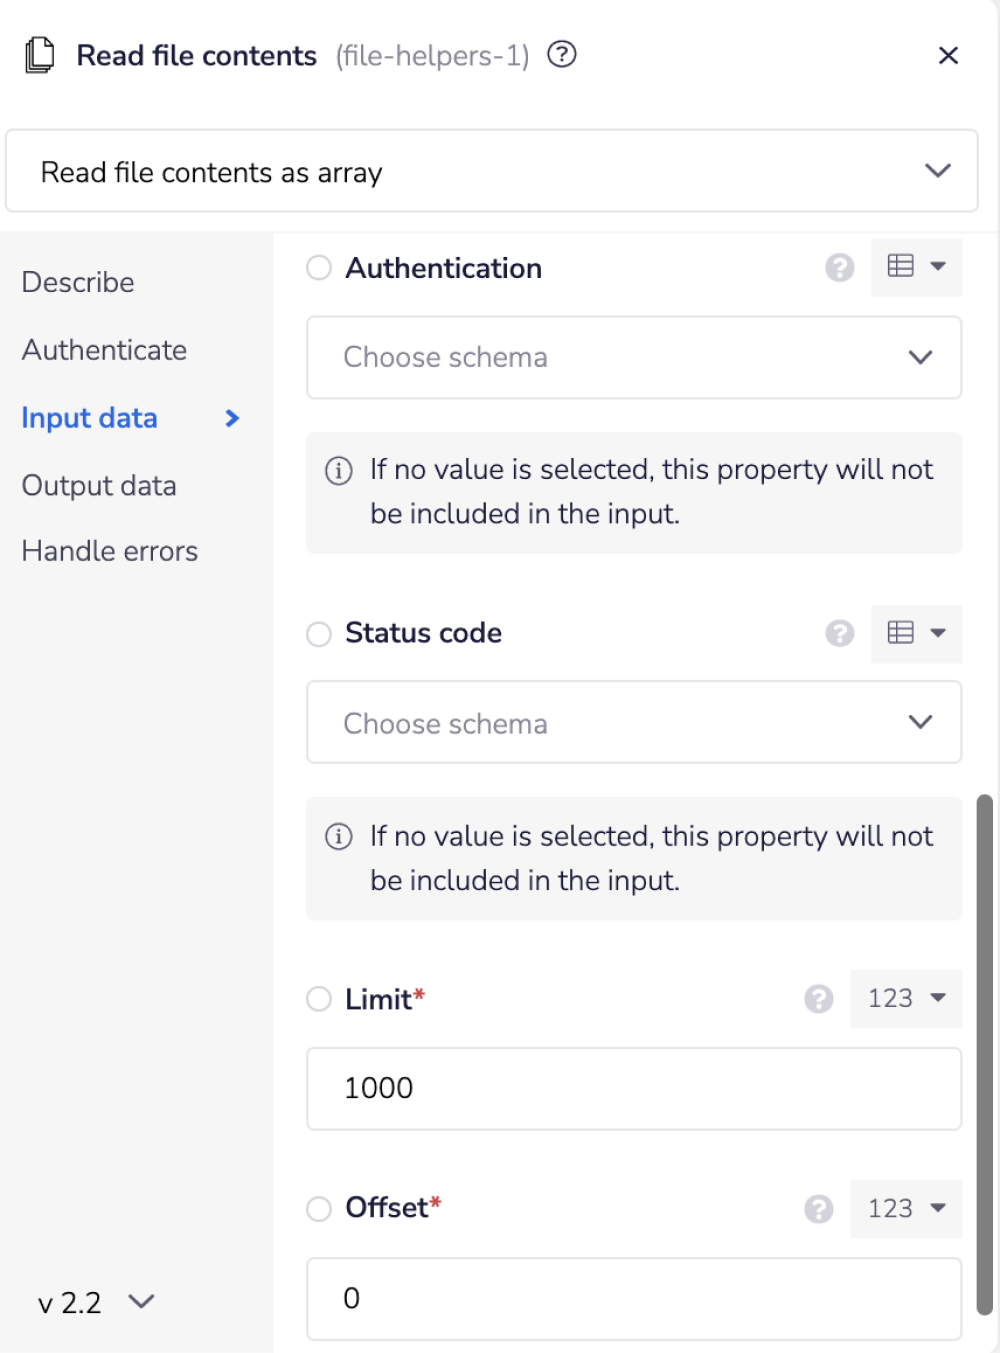Screen dimensions: 1000x1353
Task: Expand the Status code Choose schema dropdown
Action: click(633, 723)
